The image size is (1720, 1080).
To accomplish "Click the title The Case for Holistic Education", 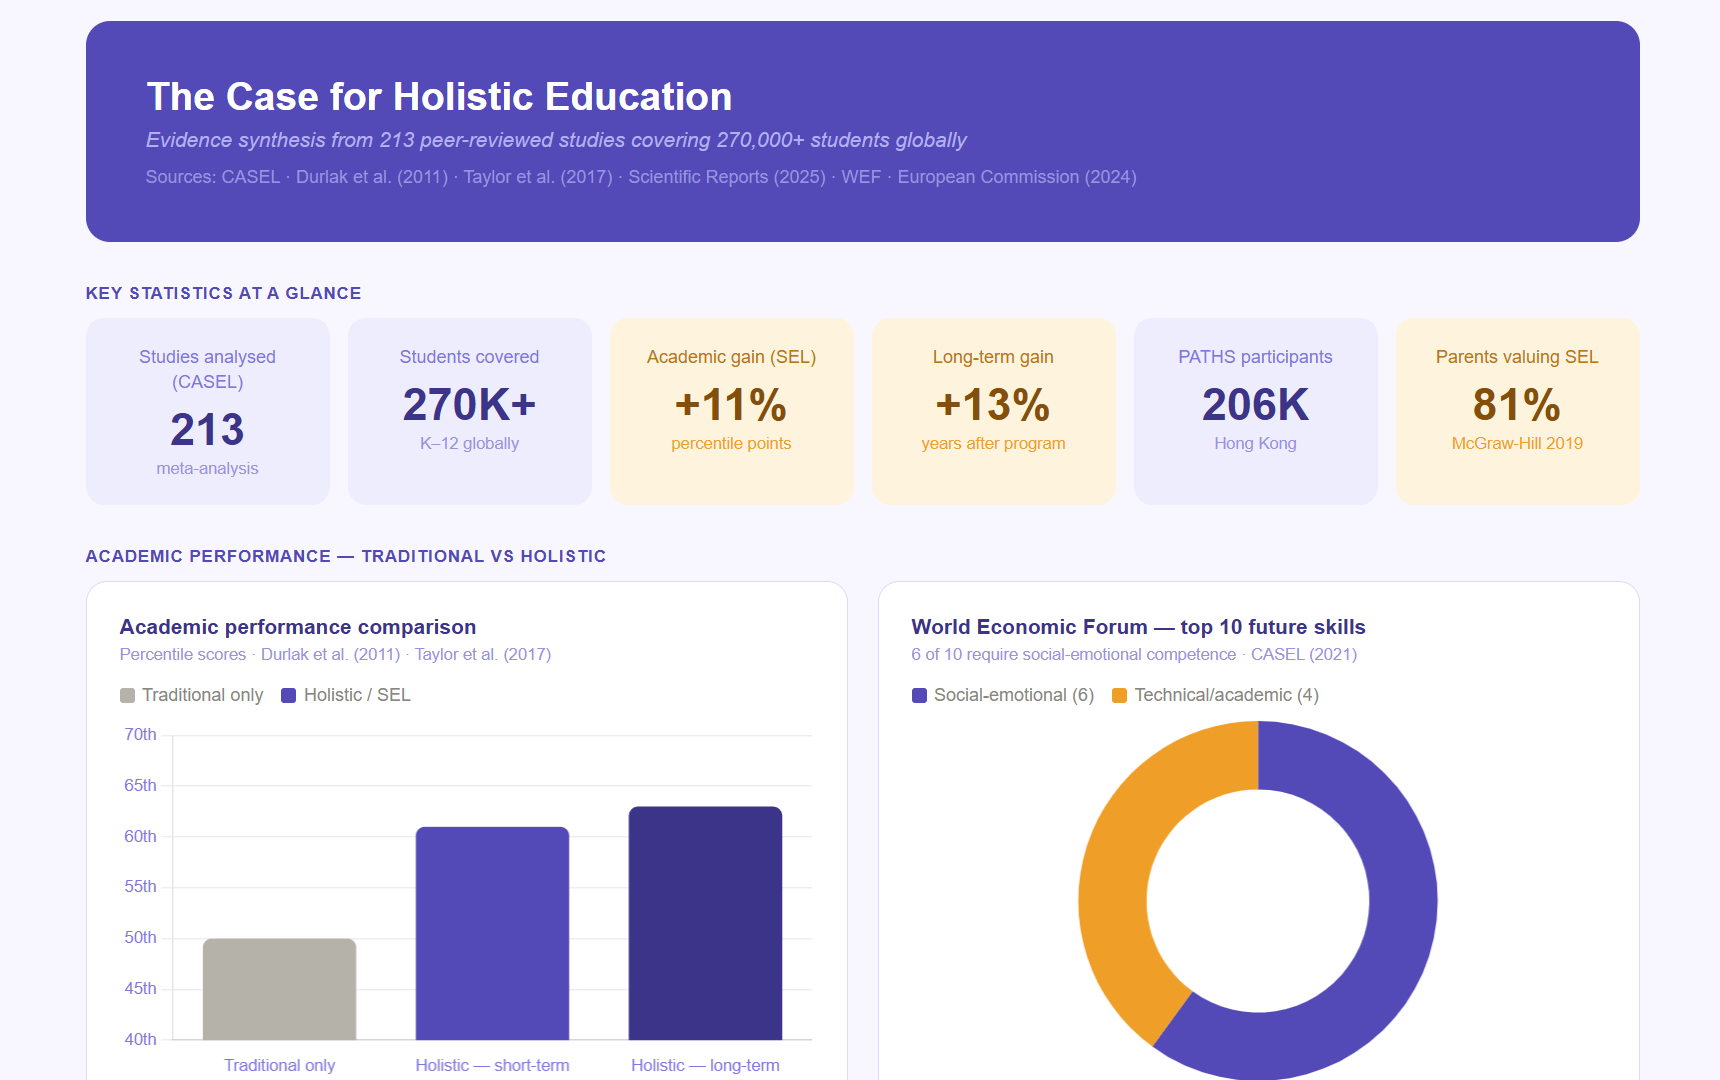I will click(x=439, y=97).
